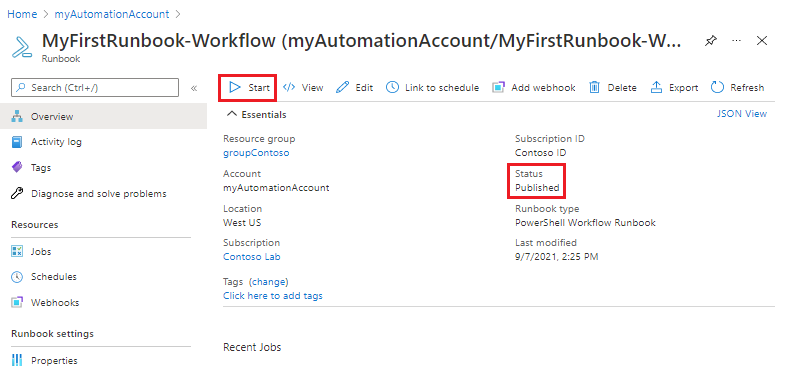Click the Schedules clock icon in sidebar
The image size is (785, 370).
(17, 277)
